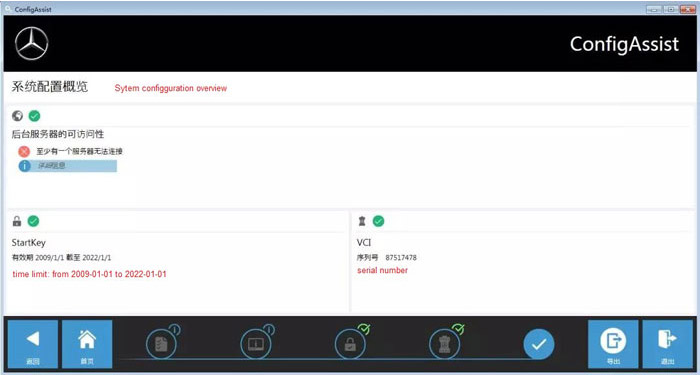700x375 pixels.
Task: Click the export button (导出)
Action: pos(613,344)
